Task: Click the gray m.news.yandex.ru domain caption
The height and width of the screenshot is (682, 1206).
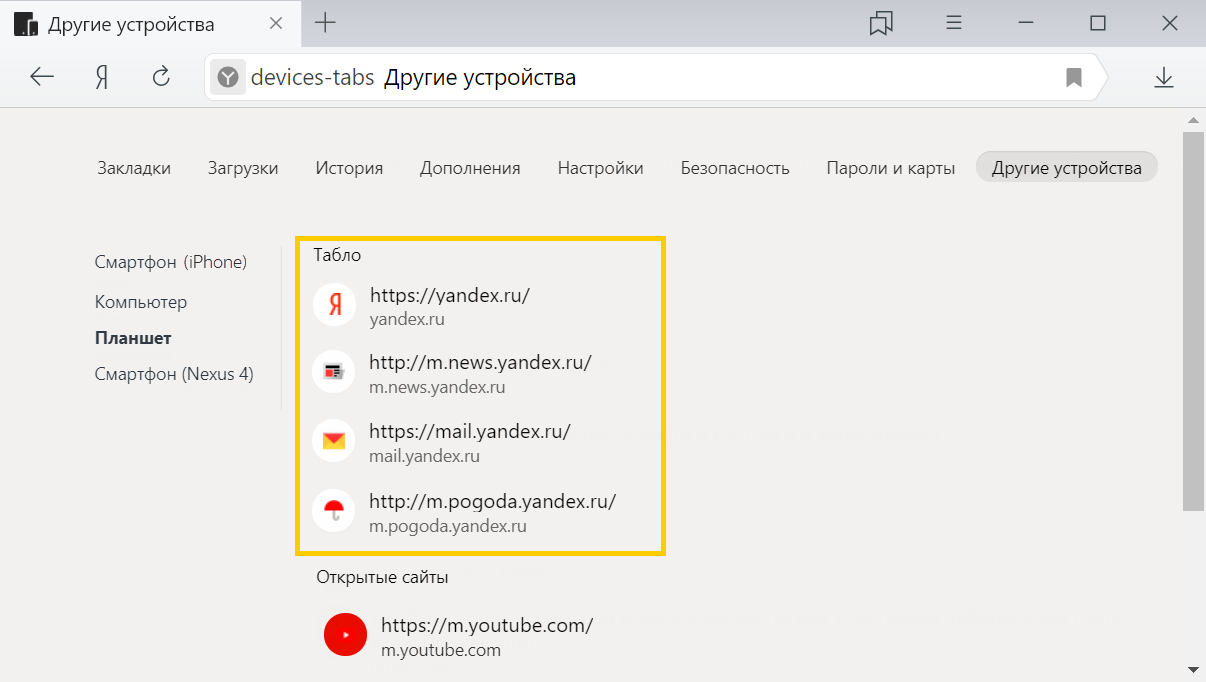Action: click(437, 387)
